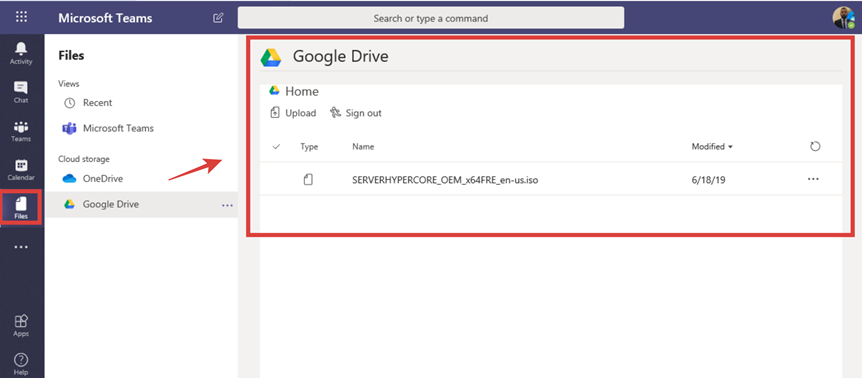Click the ISO file type icon
Viewport: 862px width, 378px height.
(308, 179)
